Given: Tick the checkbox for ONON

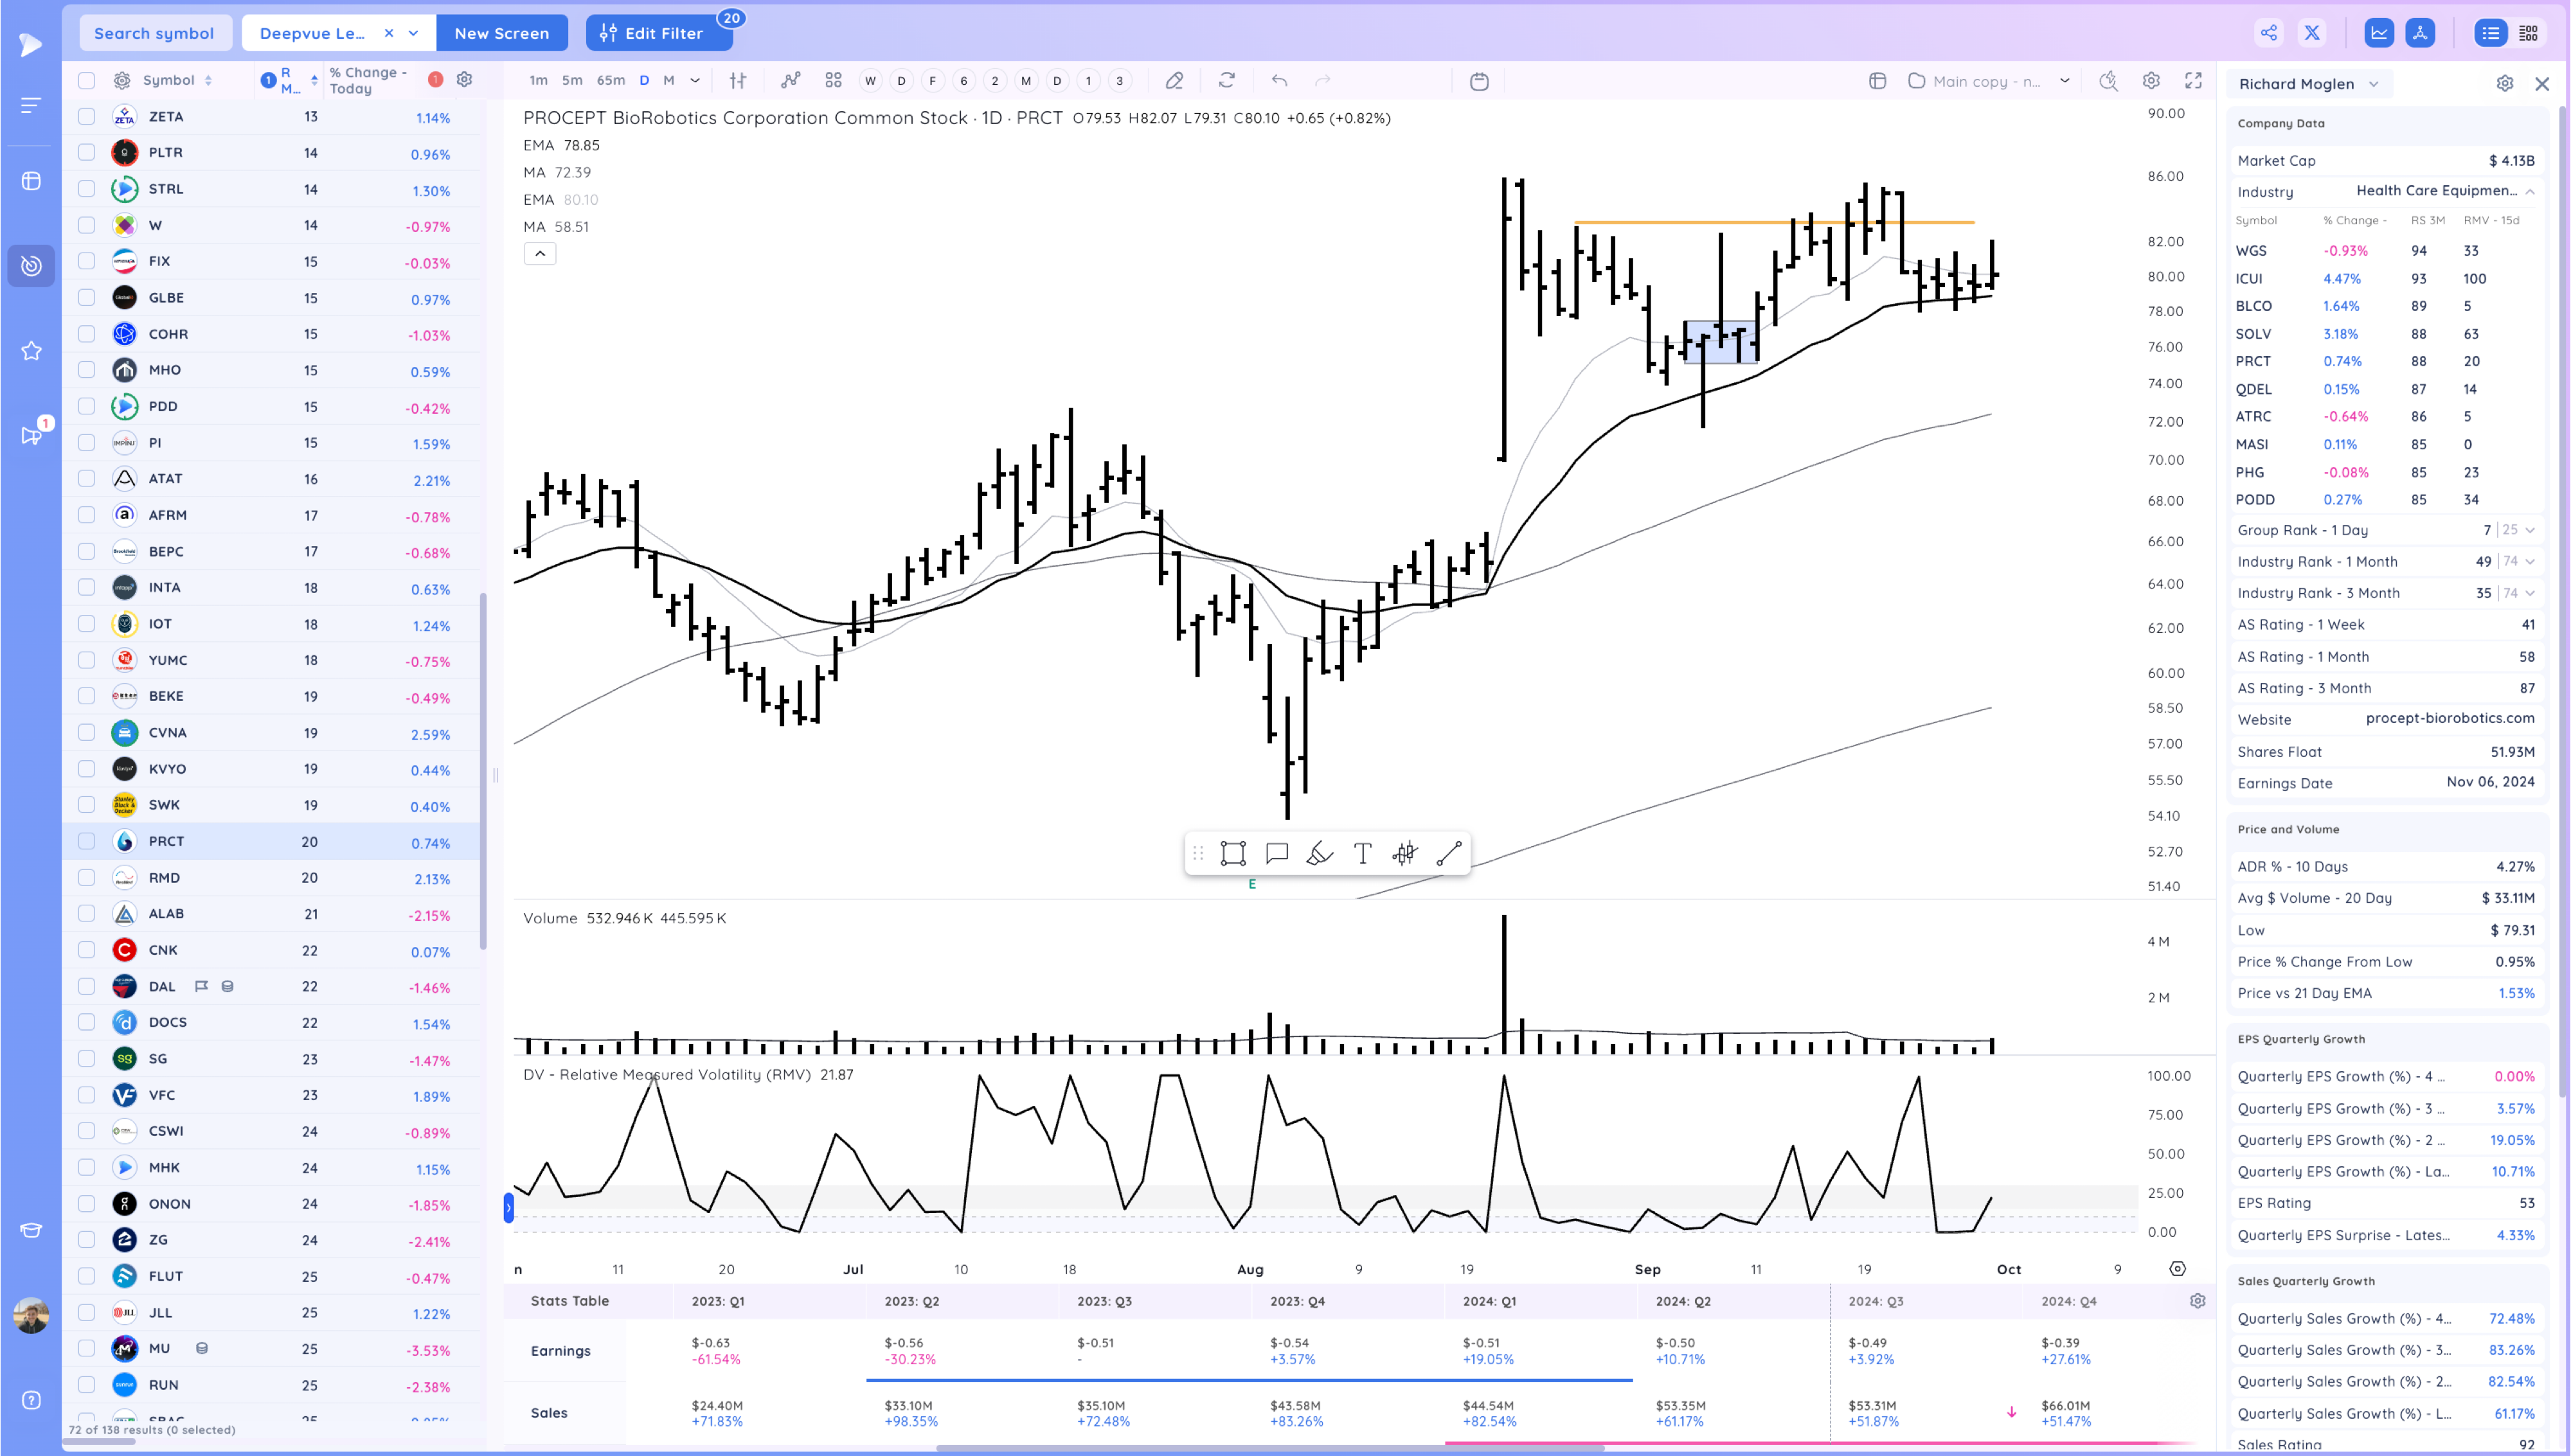Looking at the screenshot, I should [87, 1203].
